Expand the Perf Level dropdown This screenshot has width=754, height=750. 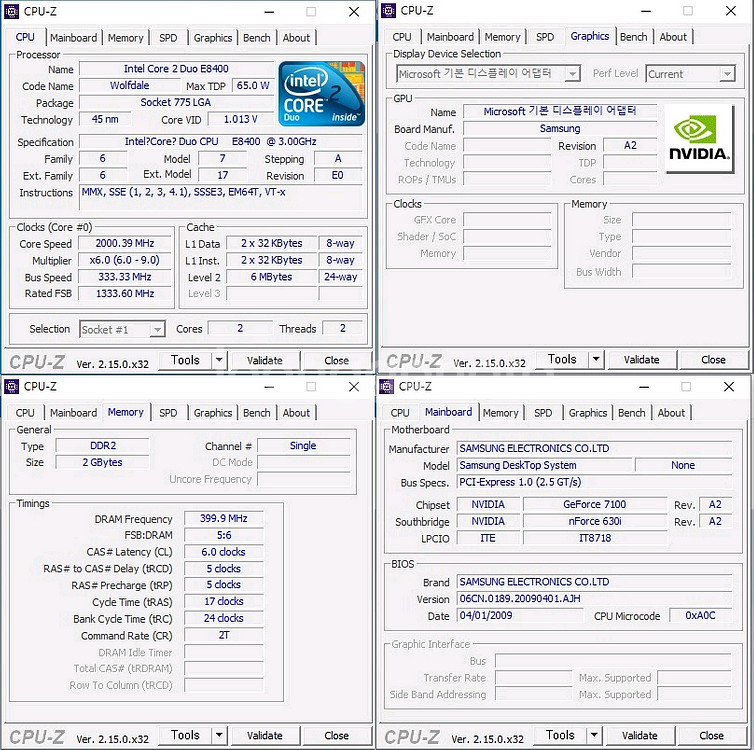(726, 74)
